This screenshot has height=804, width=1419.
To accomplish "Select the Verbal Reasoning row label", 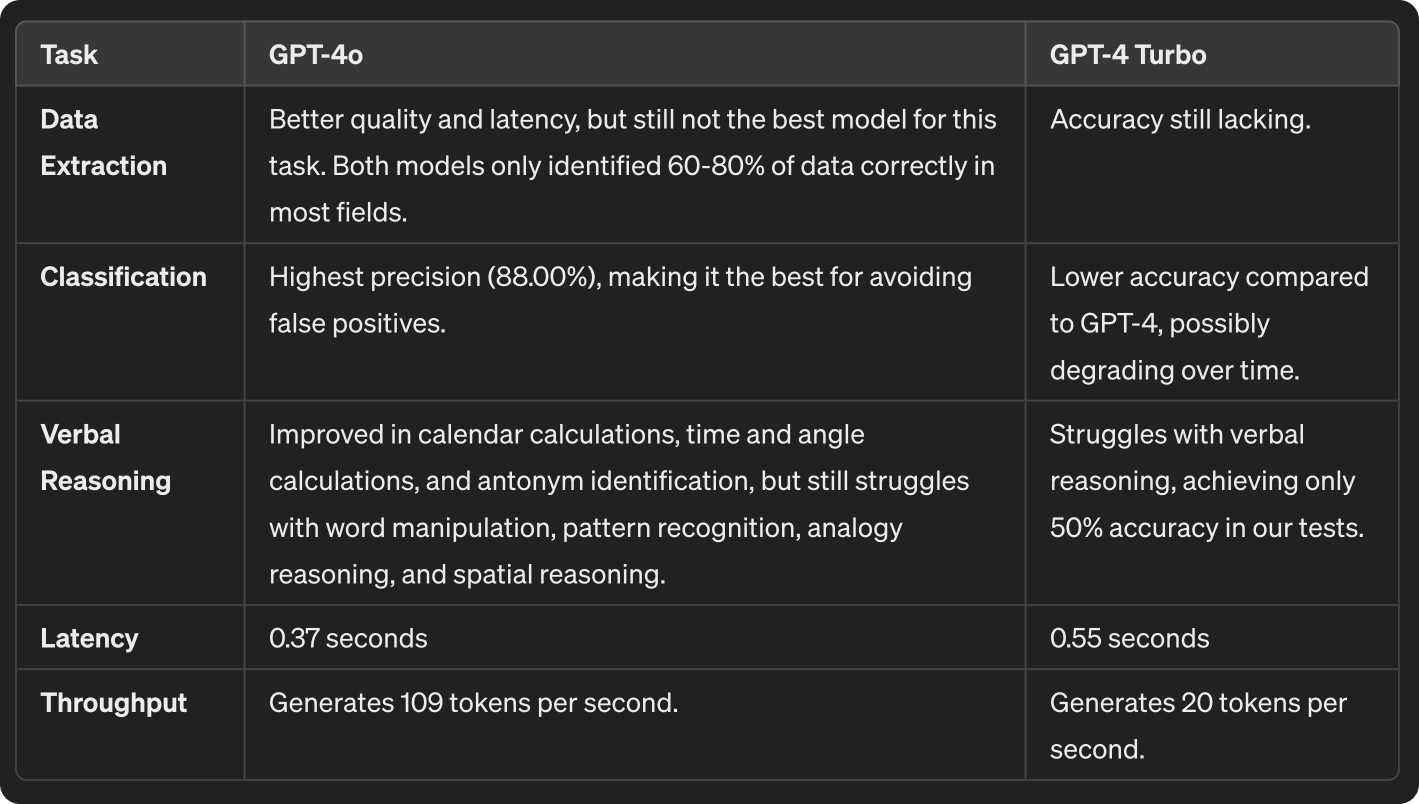I will pos(105,458).
